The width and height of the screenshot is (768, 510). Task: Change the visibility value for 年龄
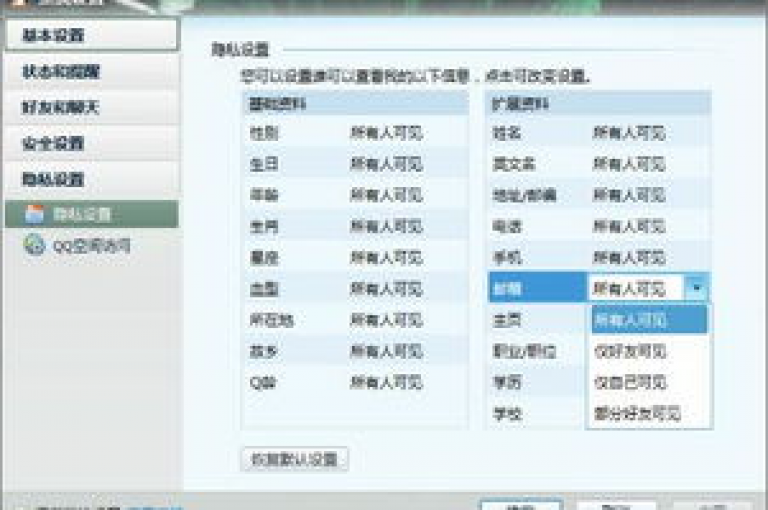[386, 195]
